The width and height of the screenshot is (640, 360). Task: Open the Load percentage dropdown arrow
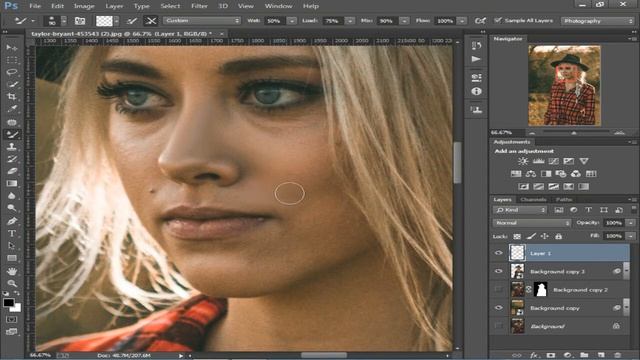click(x=350, y=21)
